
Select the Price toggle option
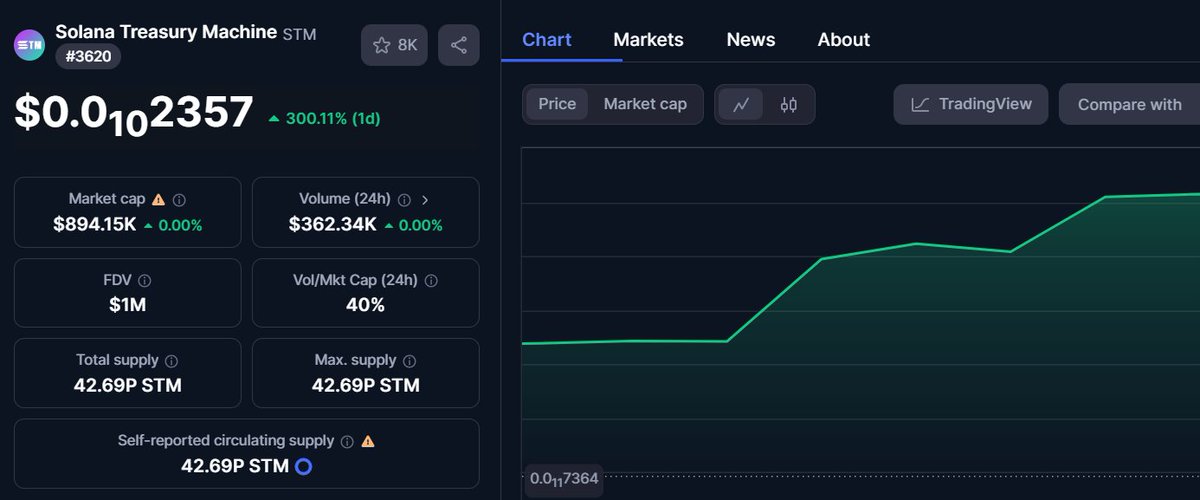pos(557,104)
